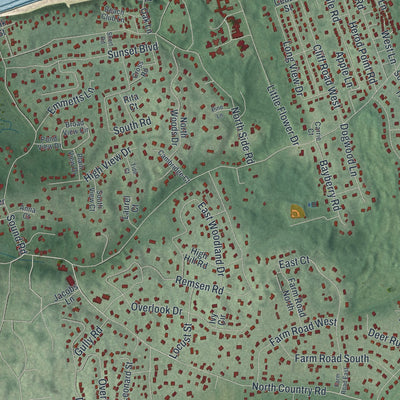Image resolution: width=400 pixels, height=400 pixels.
Task: Click the Cliff Road West label
Action: 326,76
